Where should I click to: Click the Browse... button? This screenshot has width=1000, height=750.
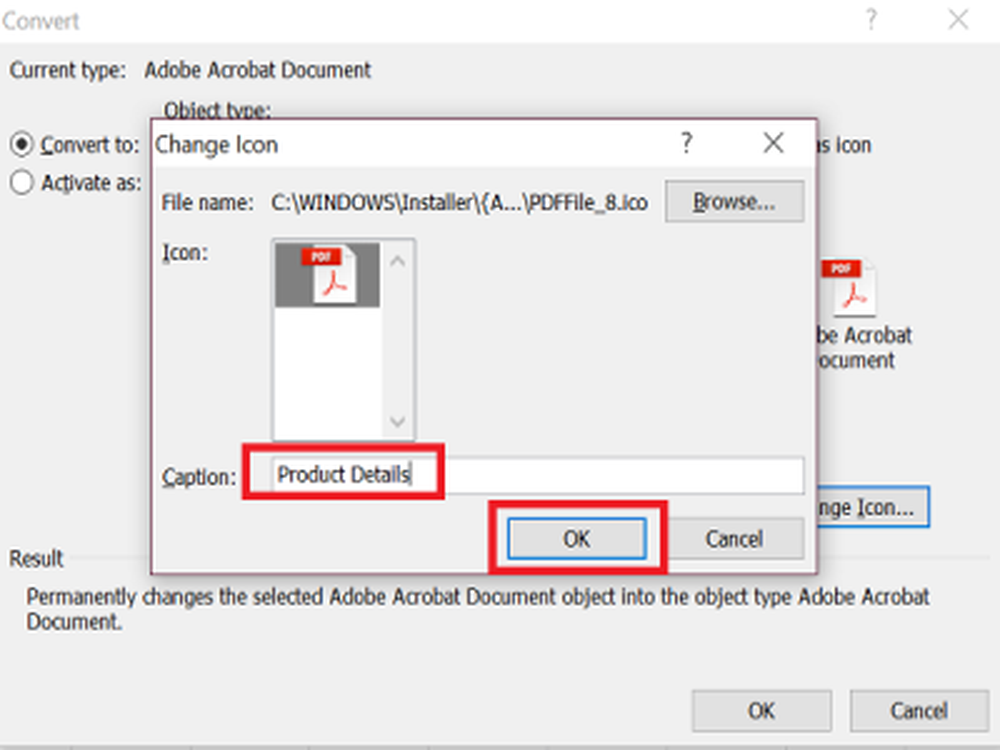pos(734,202)
